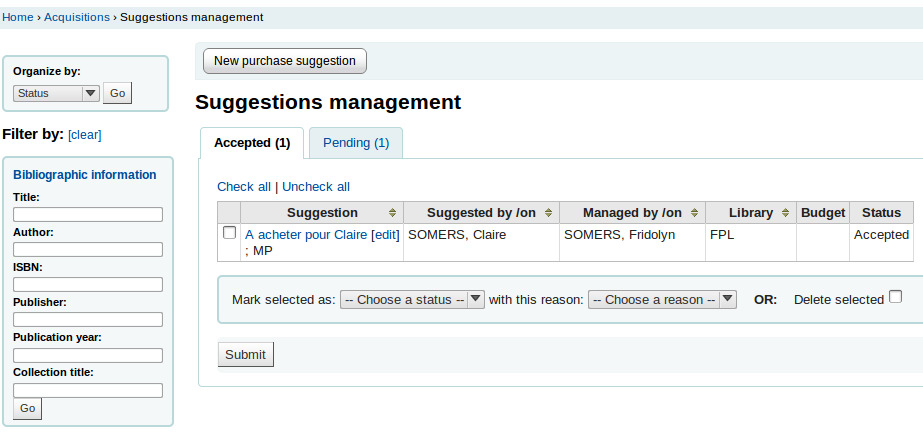Select the Accepted (1) tab
The image size is (923, 433).
click(x=252, y=143)
